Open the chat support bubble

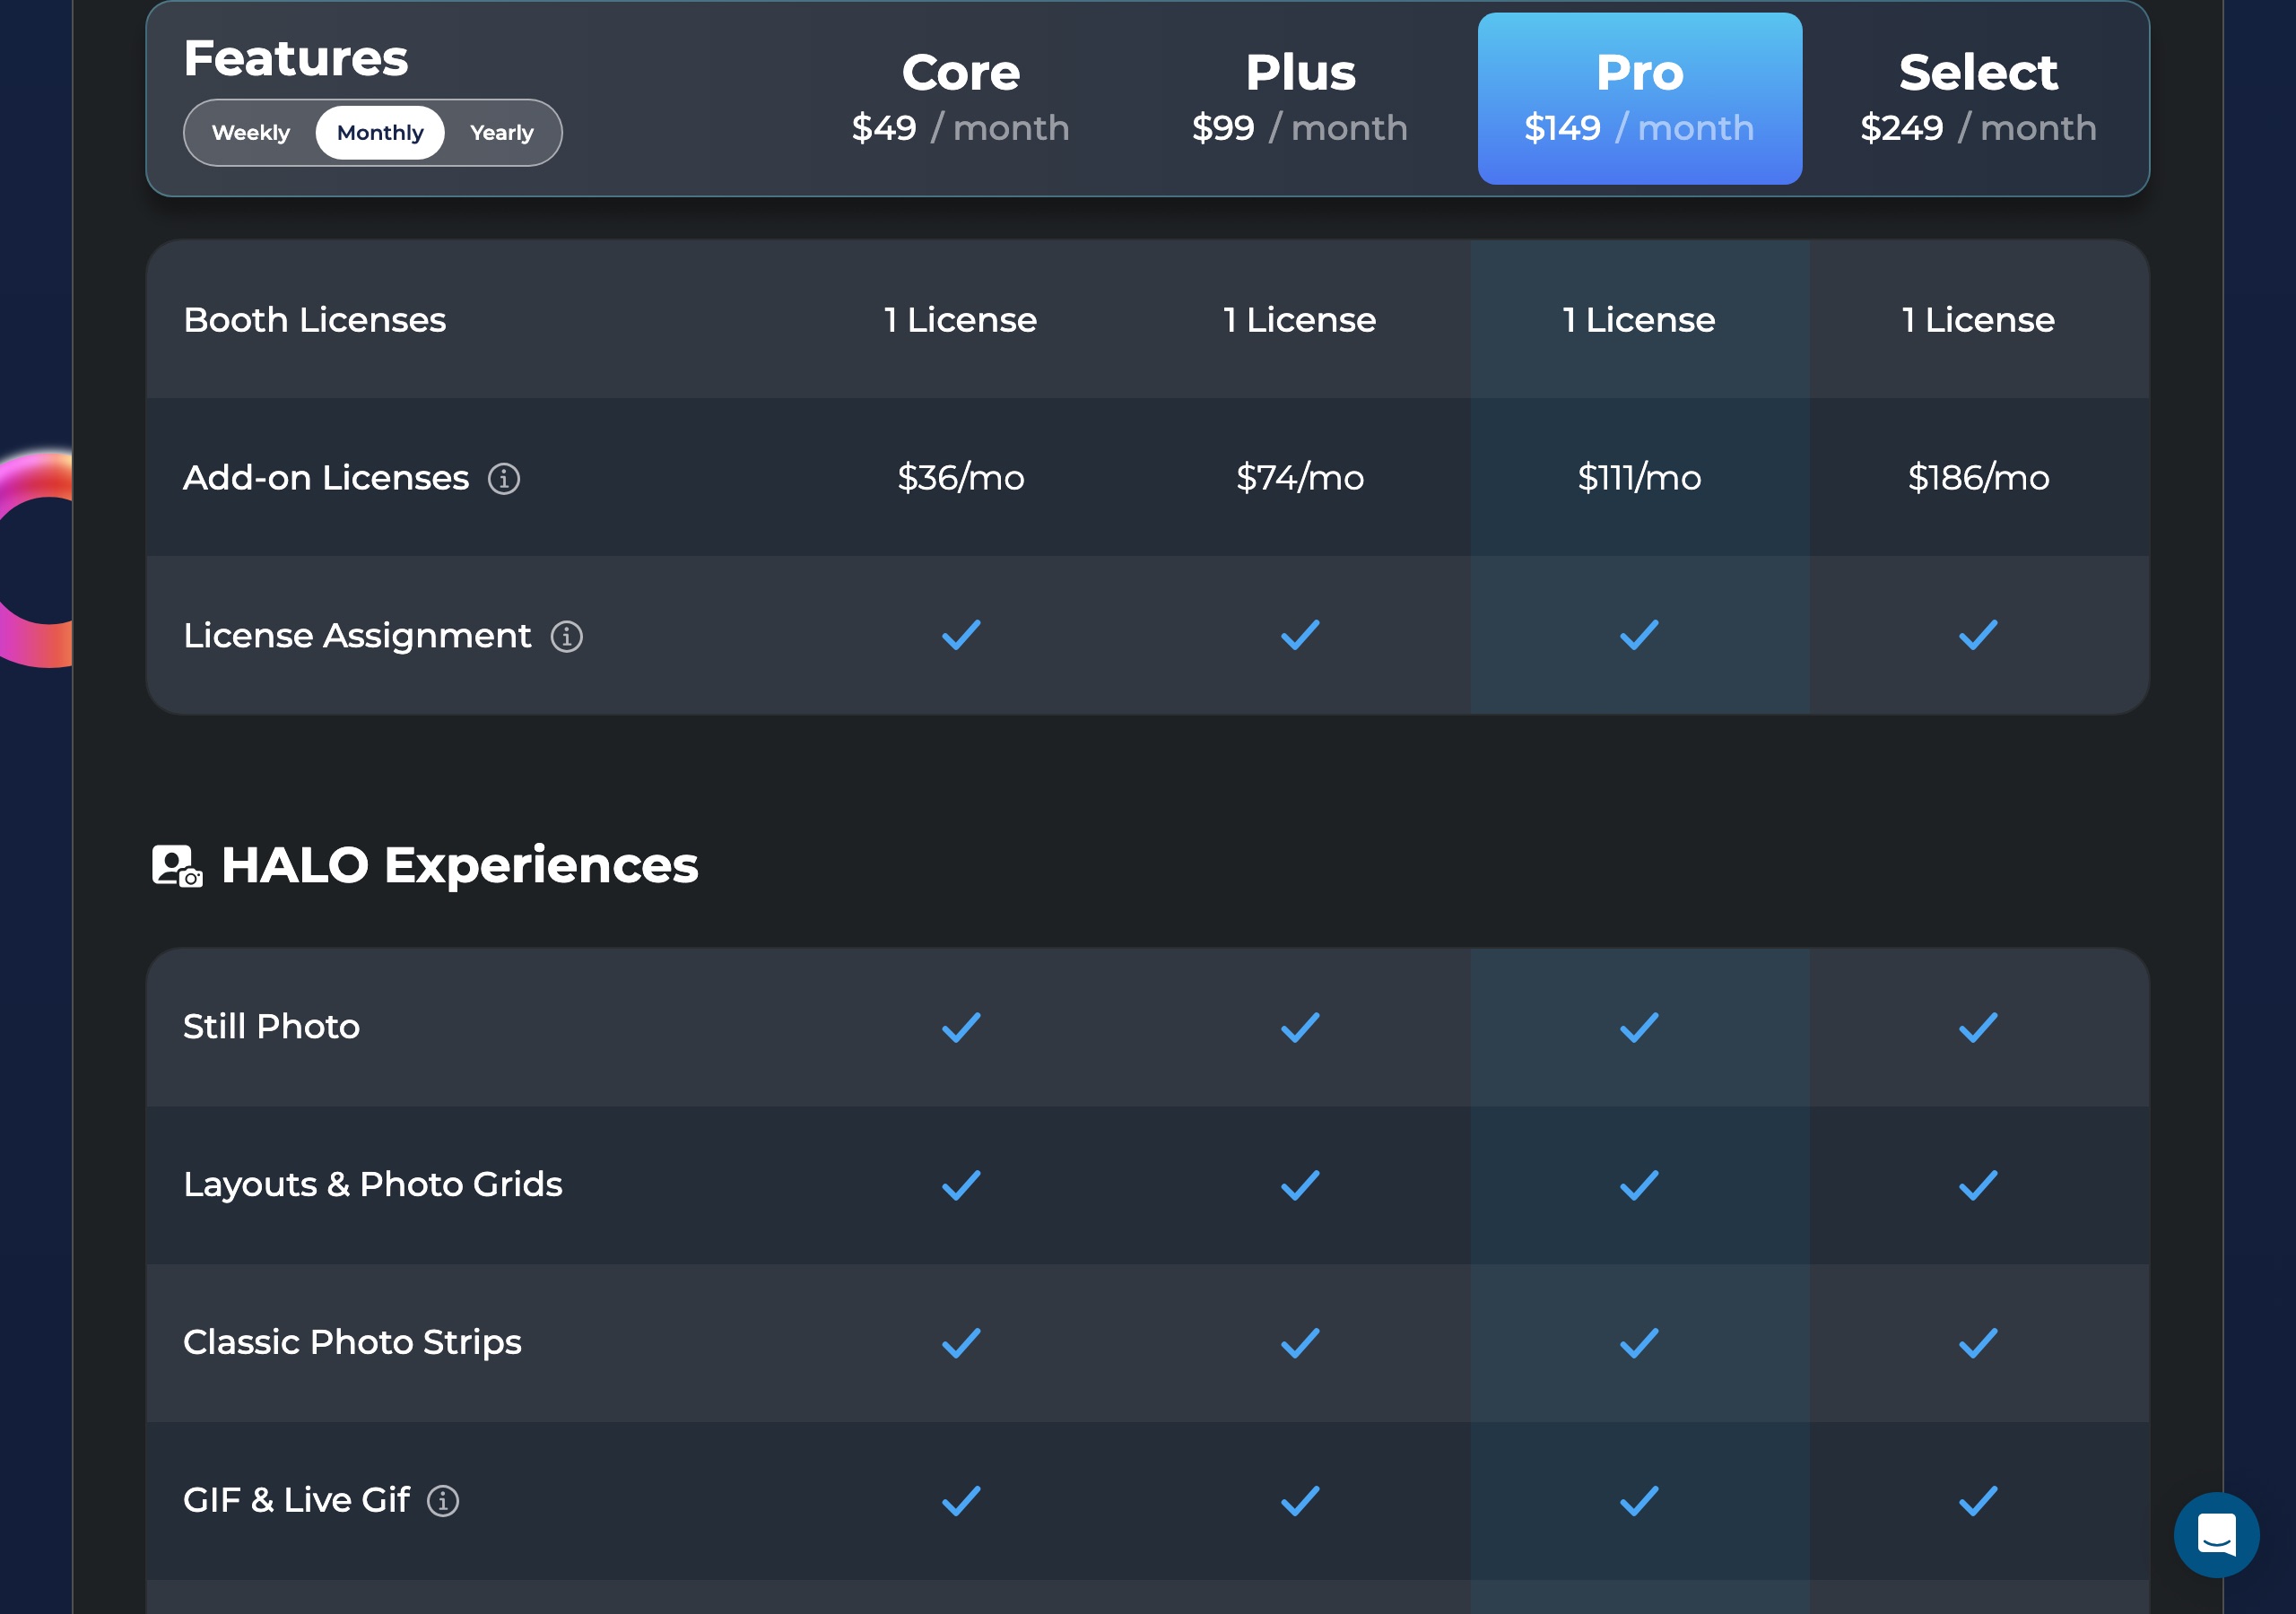[x=2216, y=1534]
